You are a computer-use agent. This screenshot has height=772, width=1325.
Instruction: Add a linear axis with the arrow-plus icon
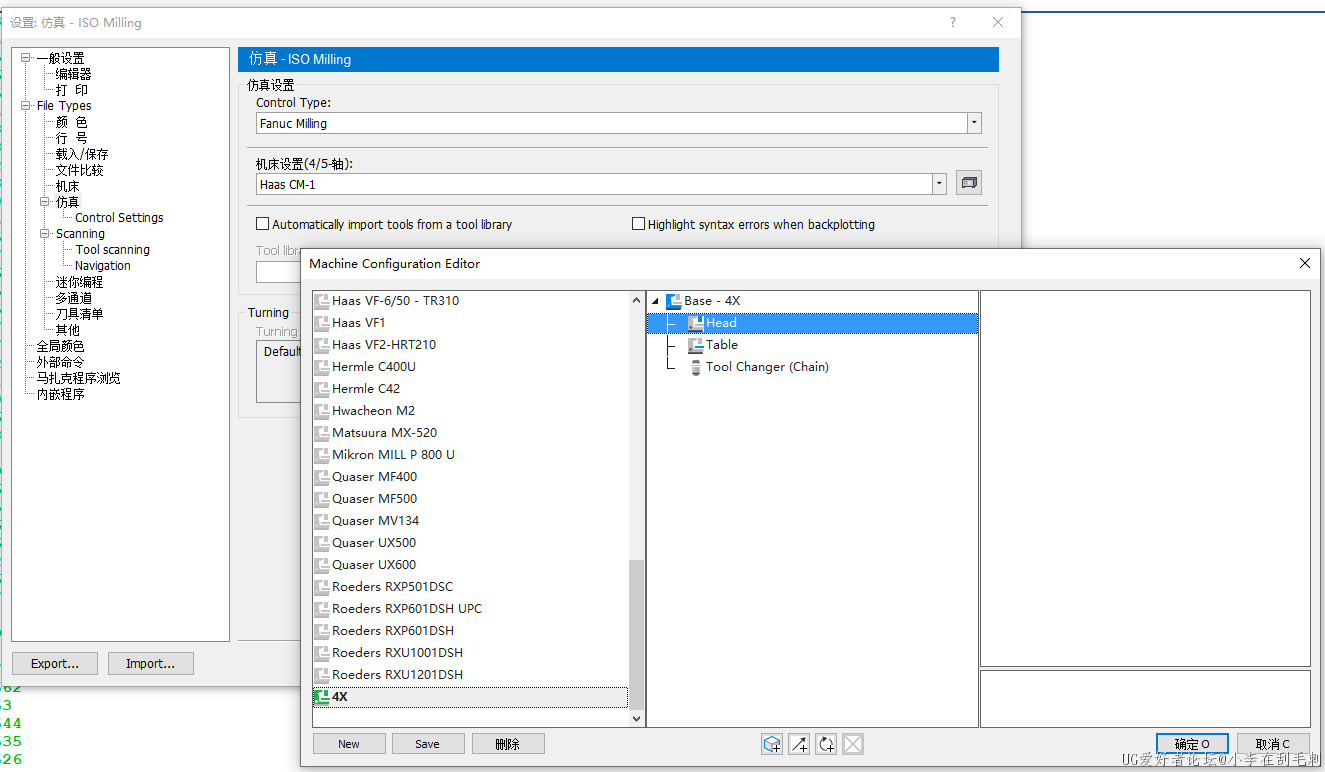click(799, 744)
